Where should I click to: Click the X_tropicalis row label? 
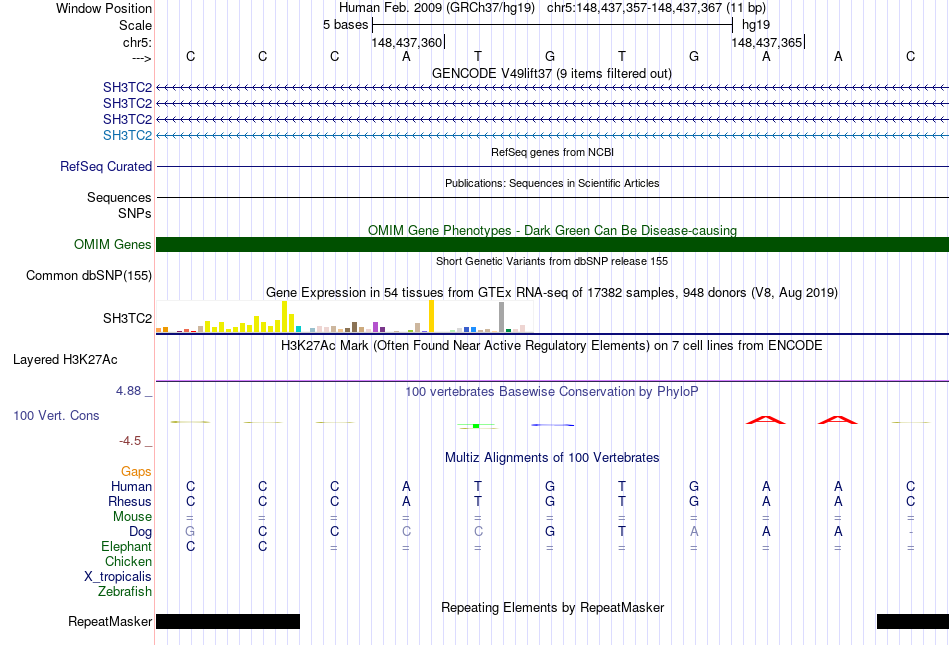(118, 577)
